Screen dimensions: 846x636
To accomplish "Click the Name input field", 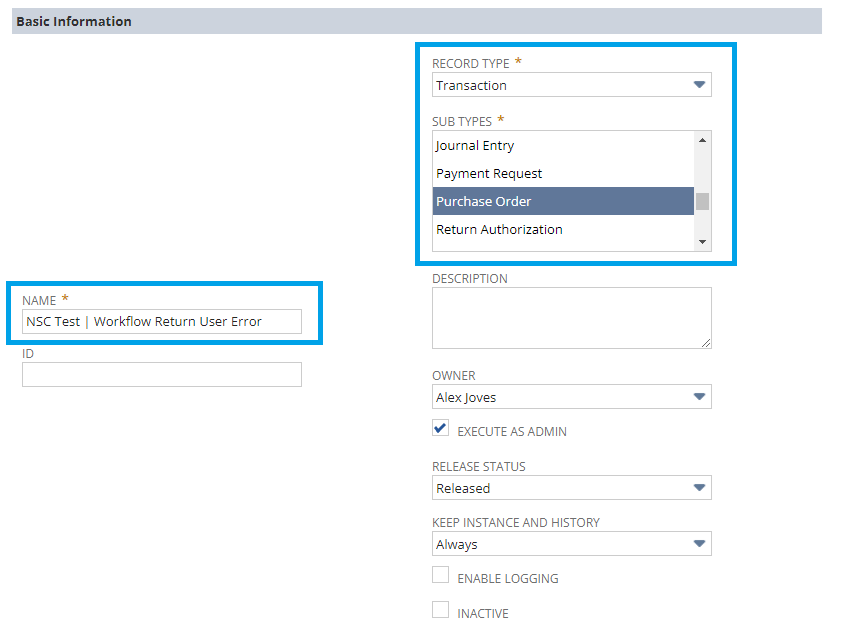I will pyautogui.click(x=162, y=322).
